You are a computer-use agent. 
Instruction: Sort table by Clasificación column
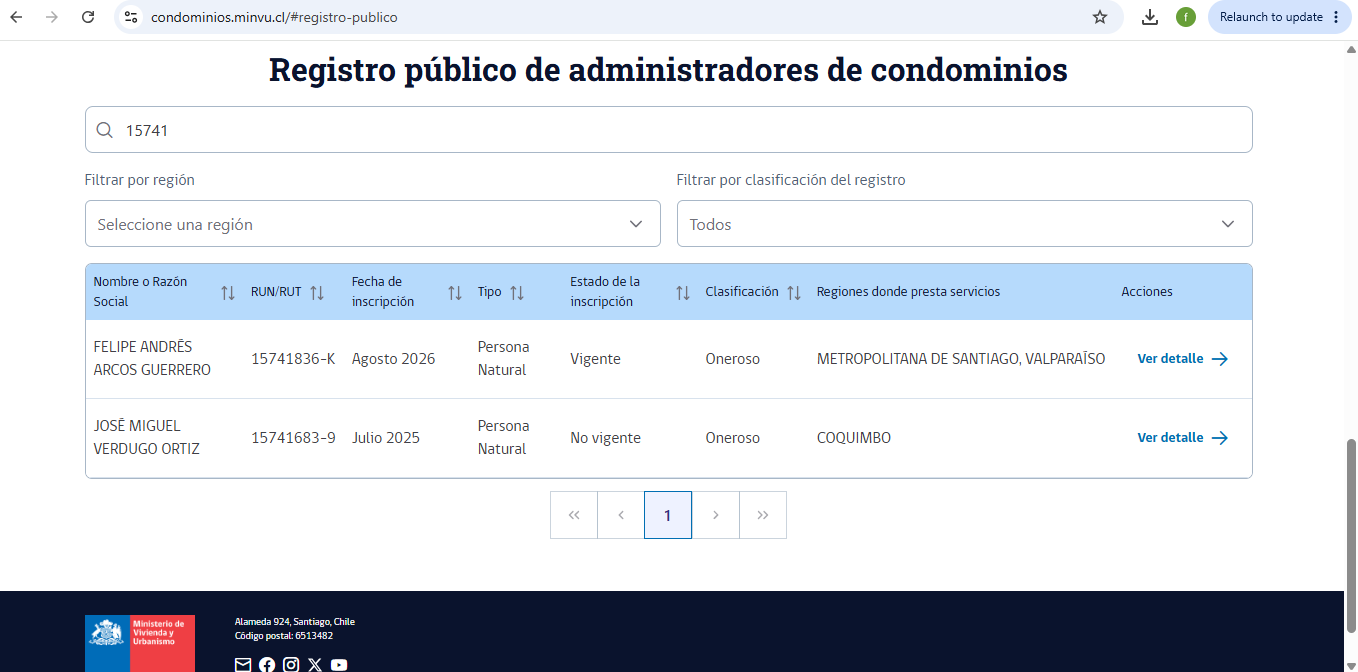point(794,293)
